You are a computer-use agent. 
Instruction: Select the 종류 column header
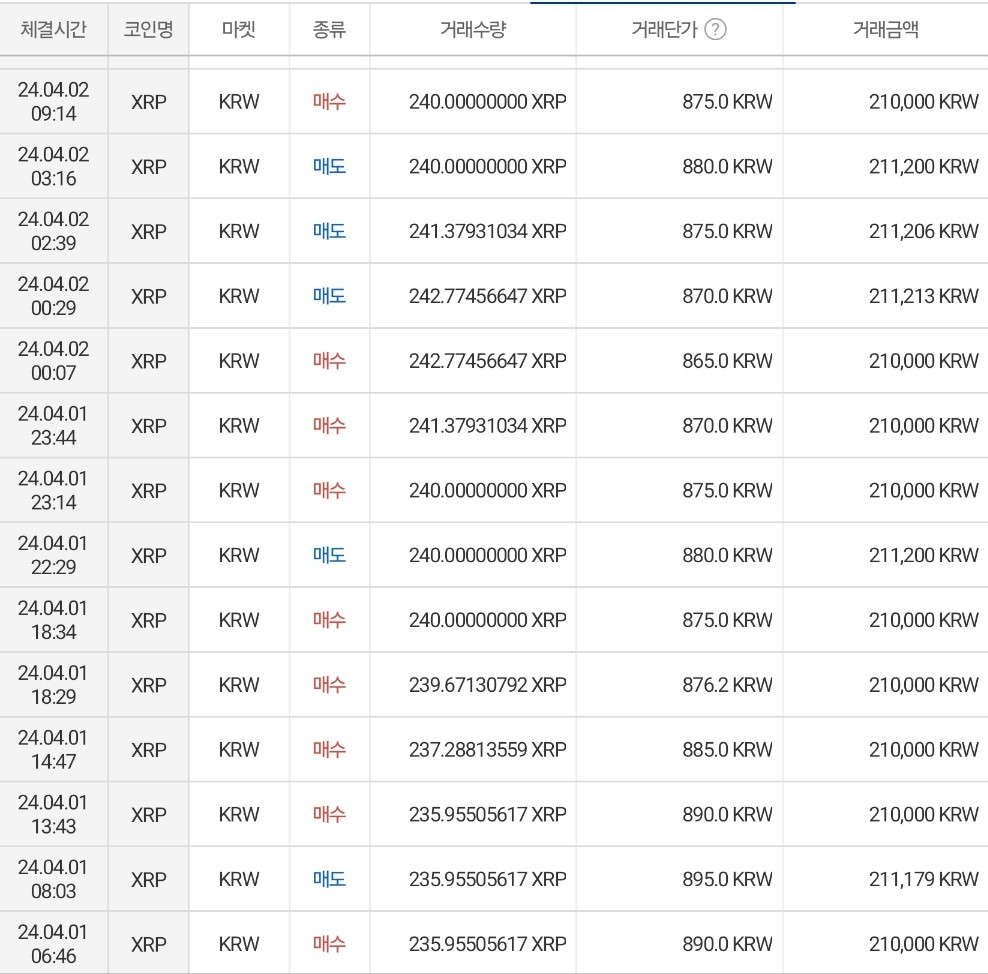click(x=329, y=29)
